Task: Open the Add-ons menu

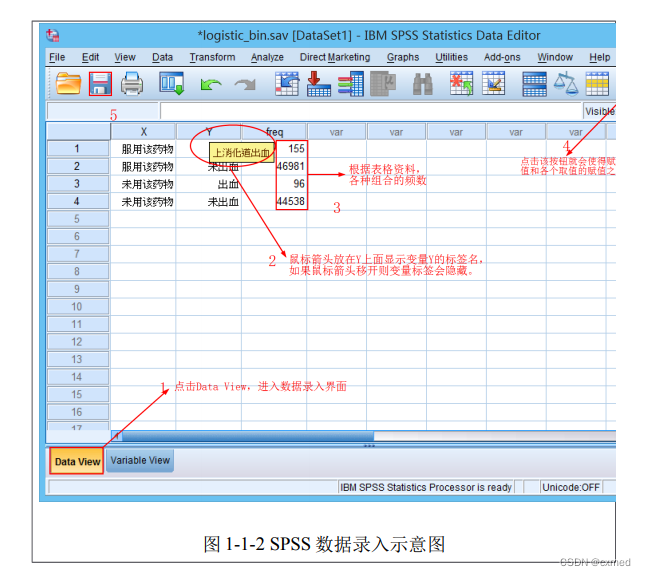Action: pos(502,57)
